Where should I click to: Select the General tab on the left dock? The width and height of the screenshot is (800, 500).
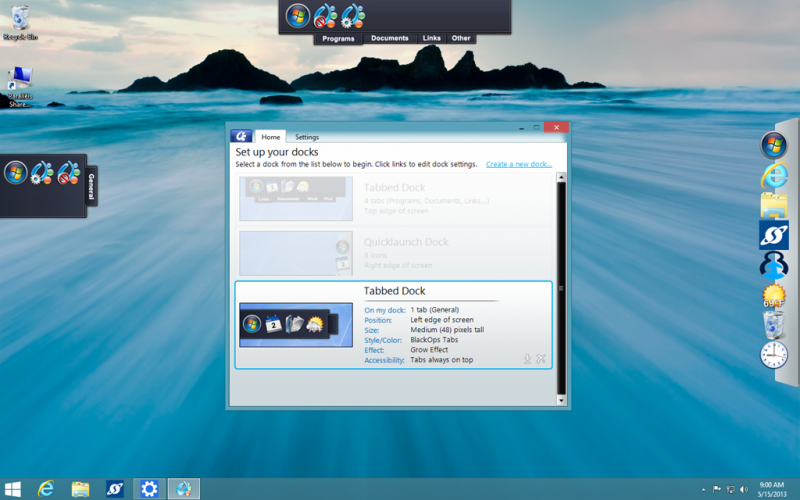pos(92,185)
